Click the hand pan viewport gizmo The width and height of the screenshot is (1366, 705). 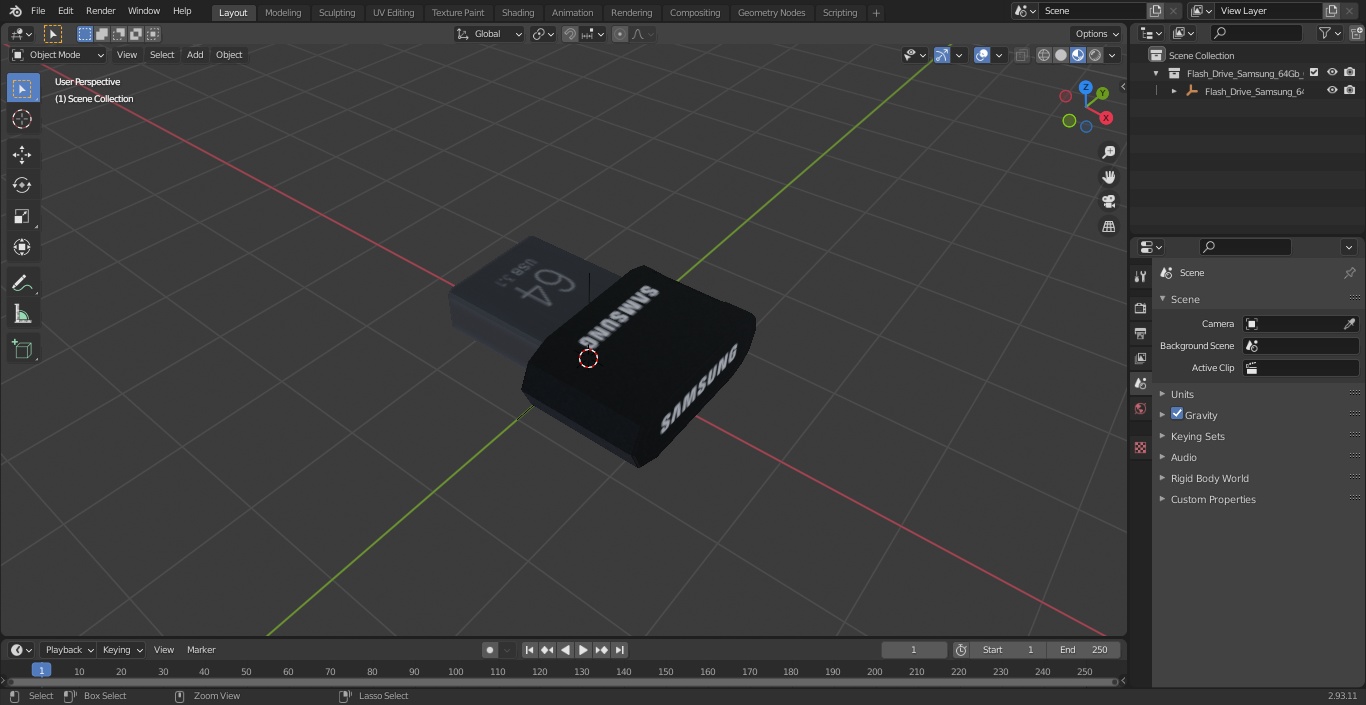(1108, 177)
